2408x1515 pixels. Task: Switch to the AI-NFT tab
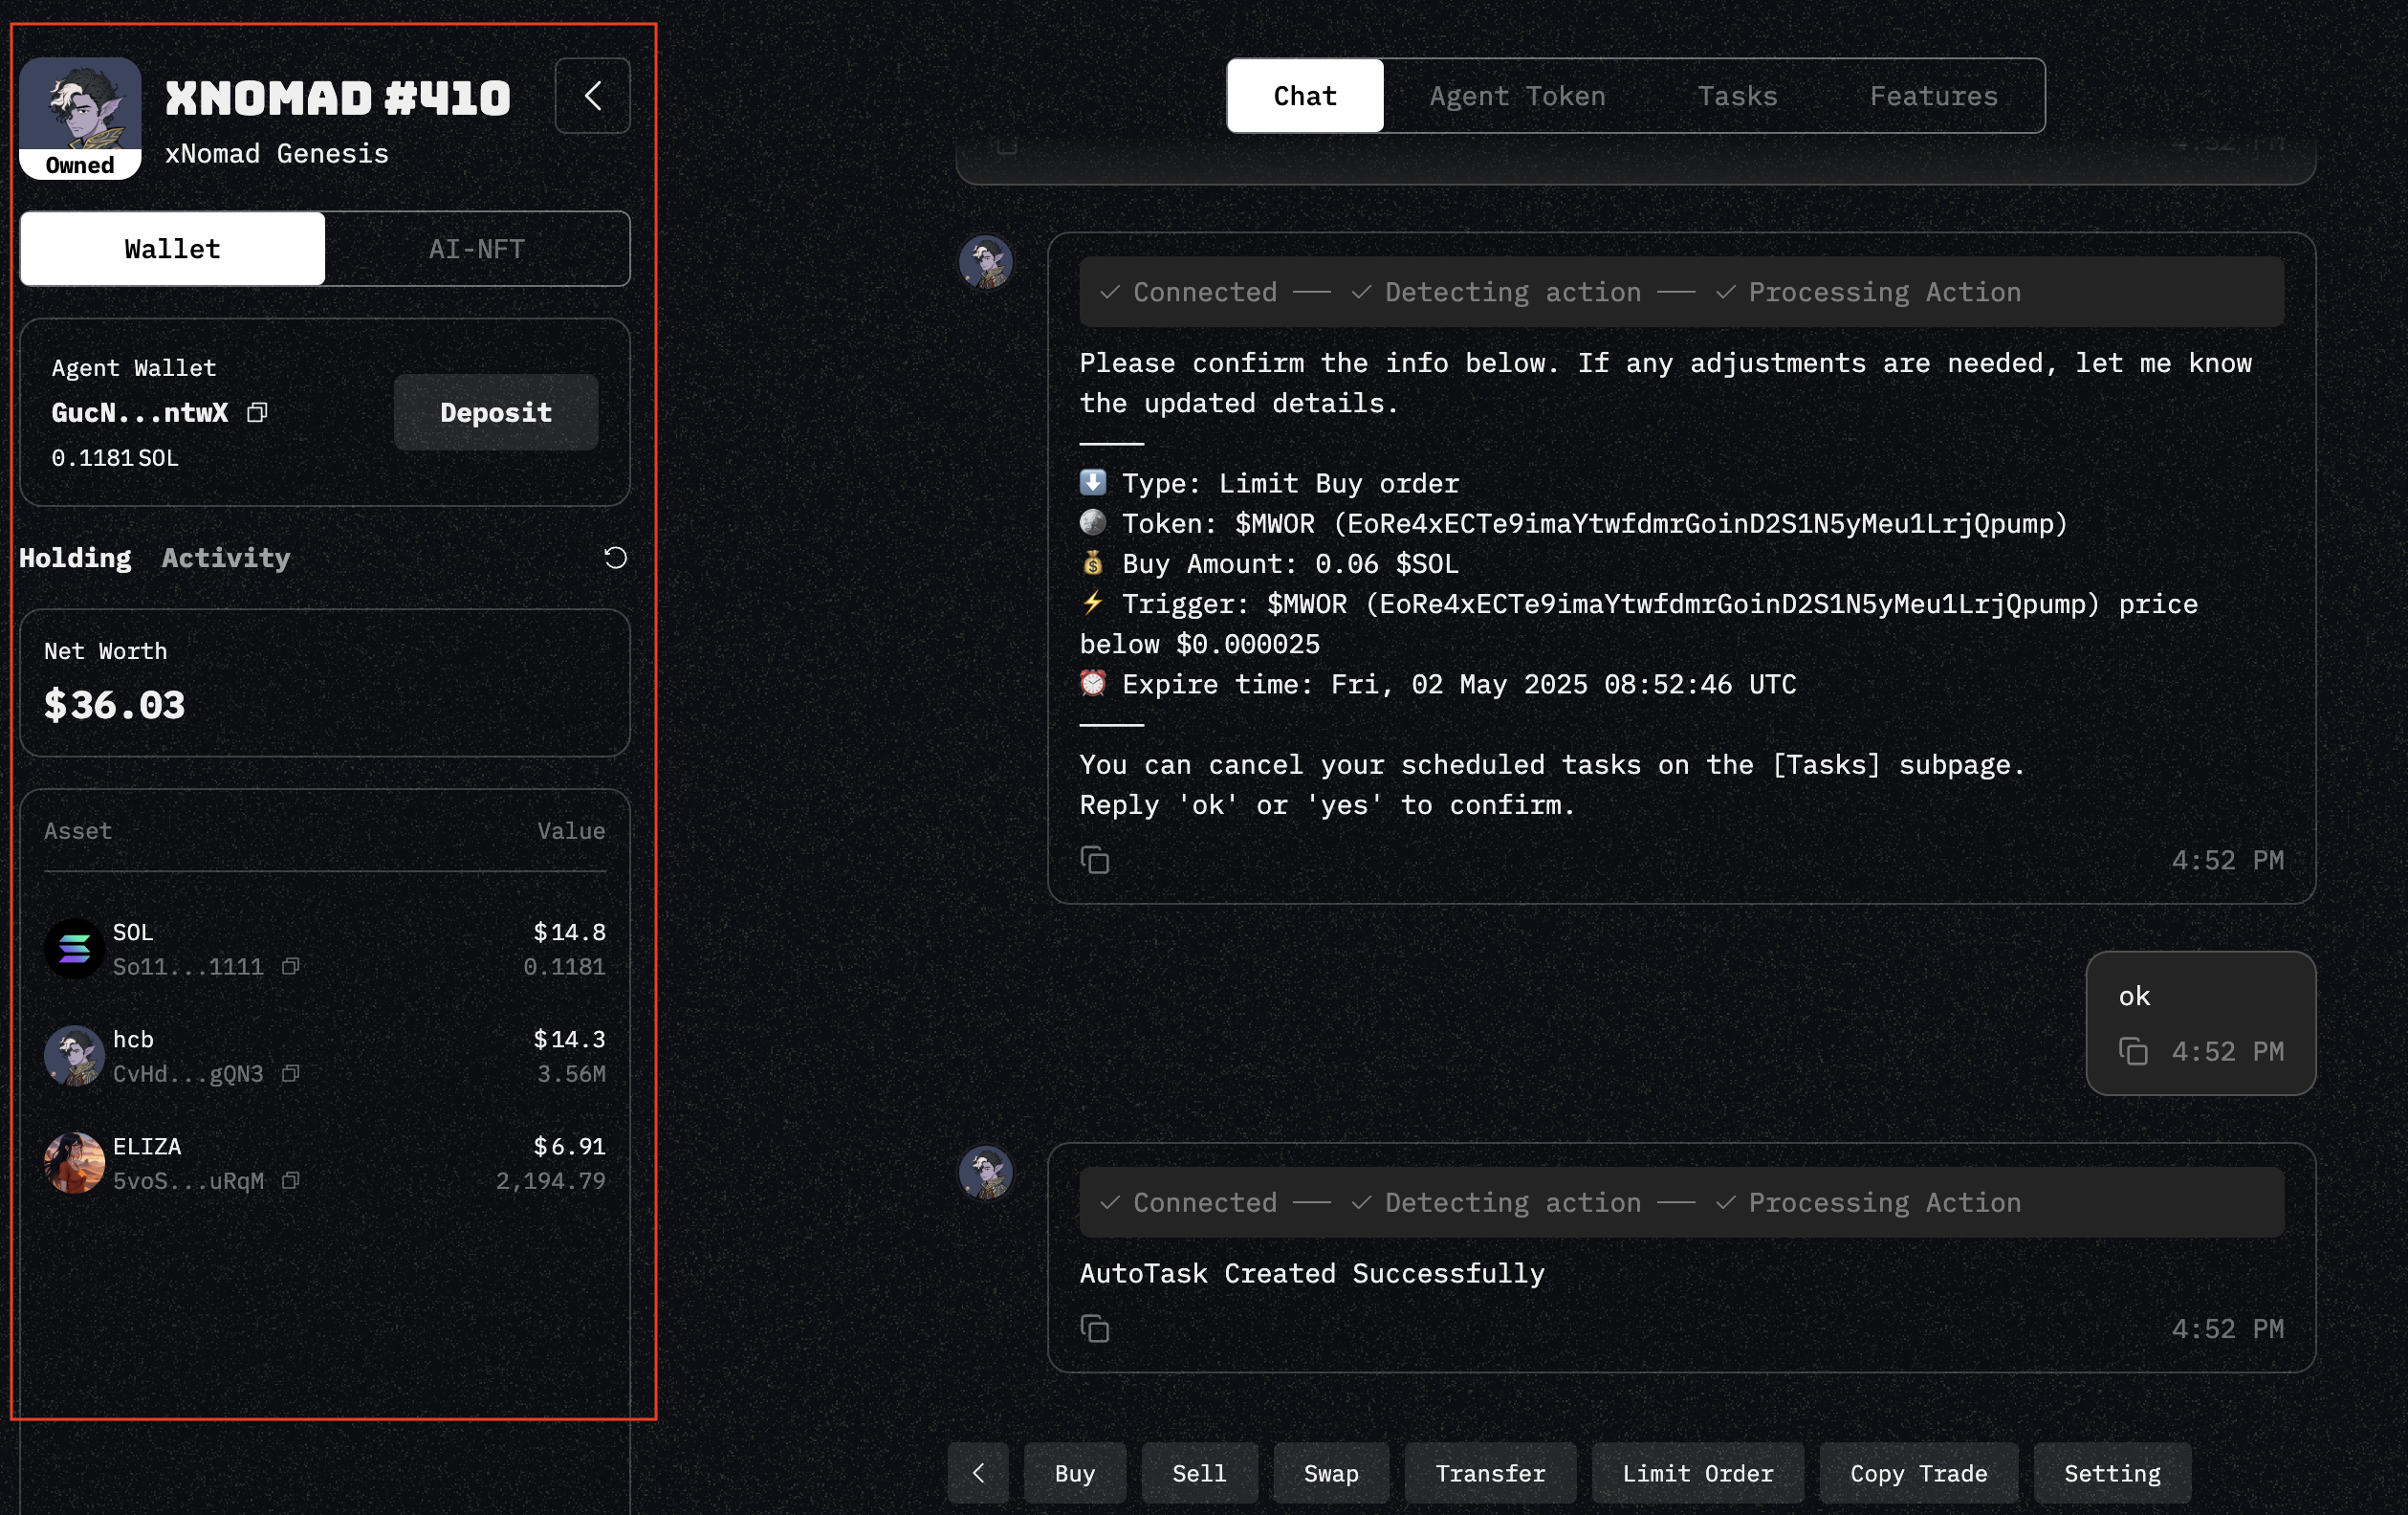[476, 249]
